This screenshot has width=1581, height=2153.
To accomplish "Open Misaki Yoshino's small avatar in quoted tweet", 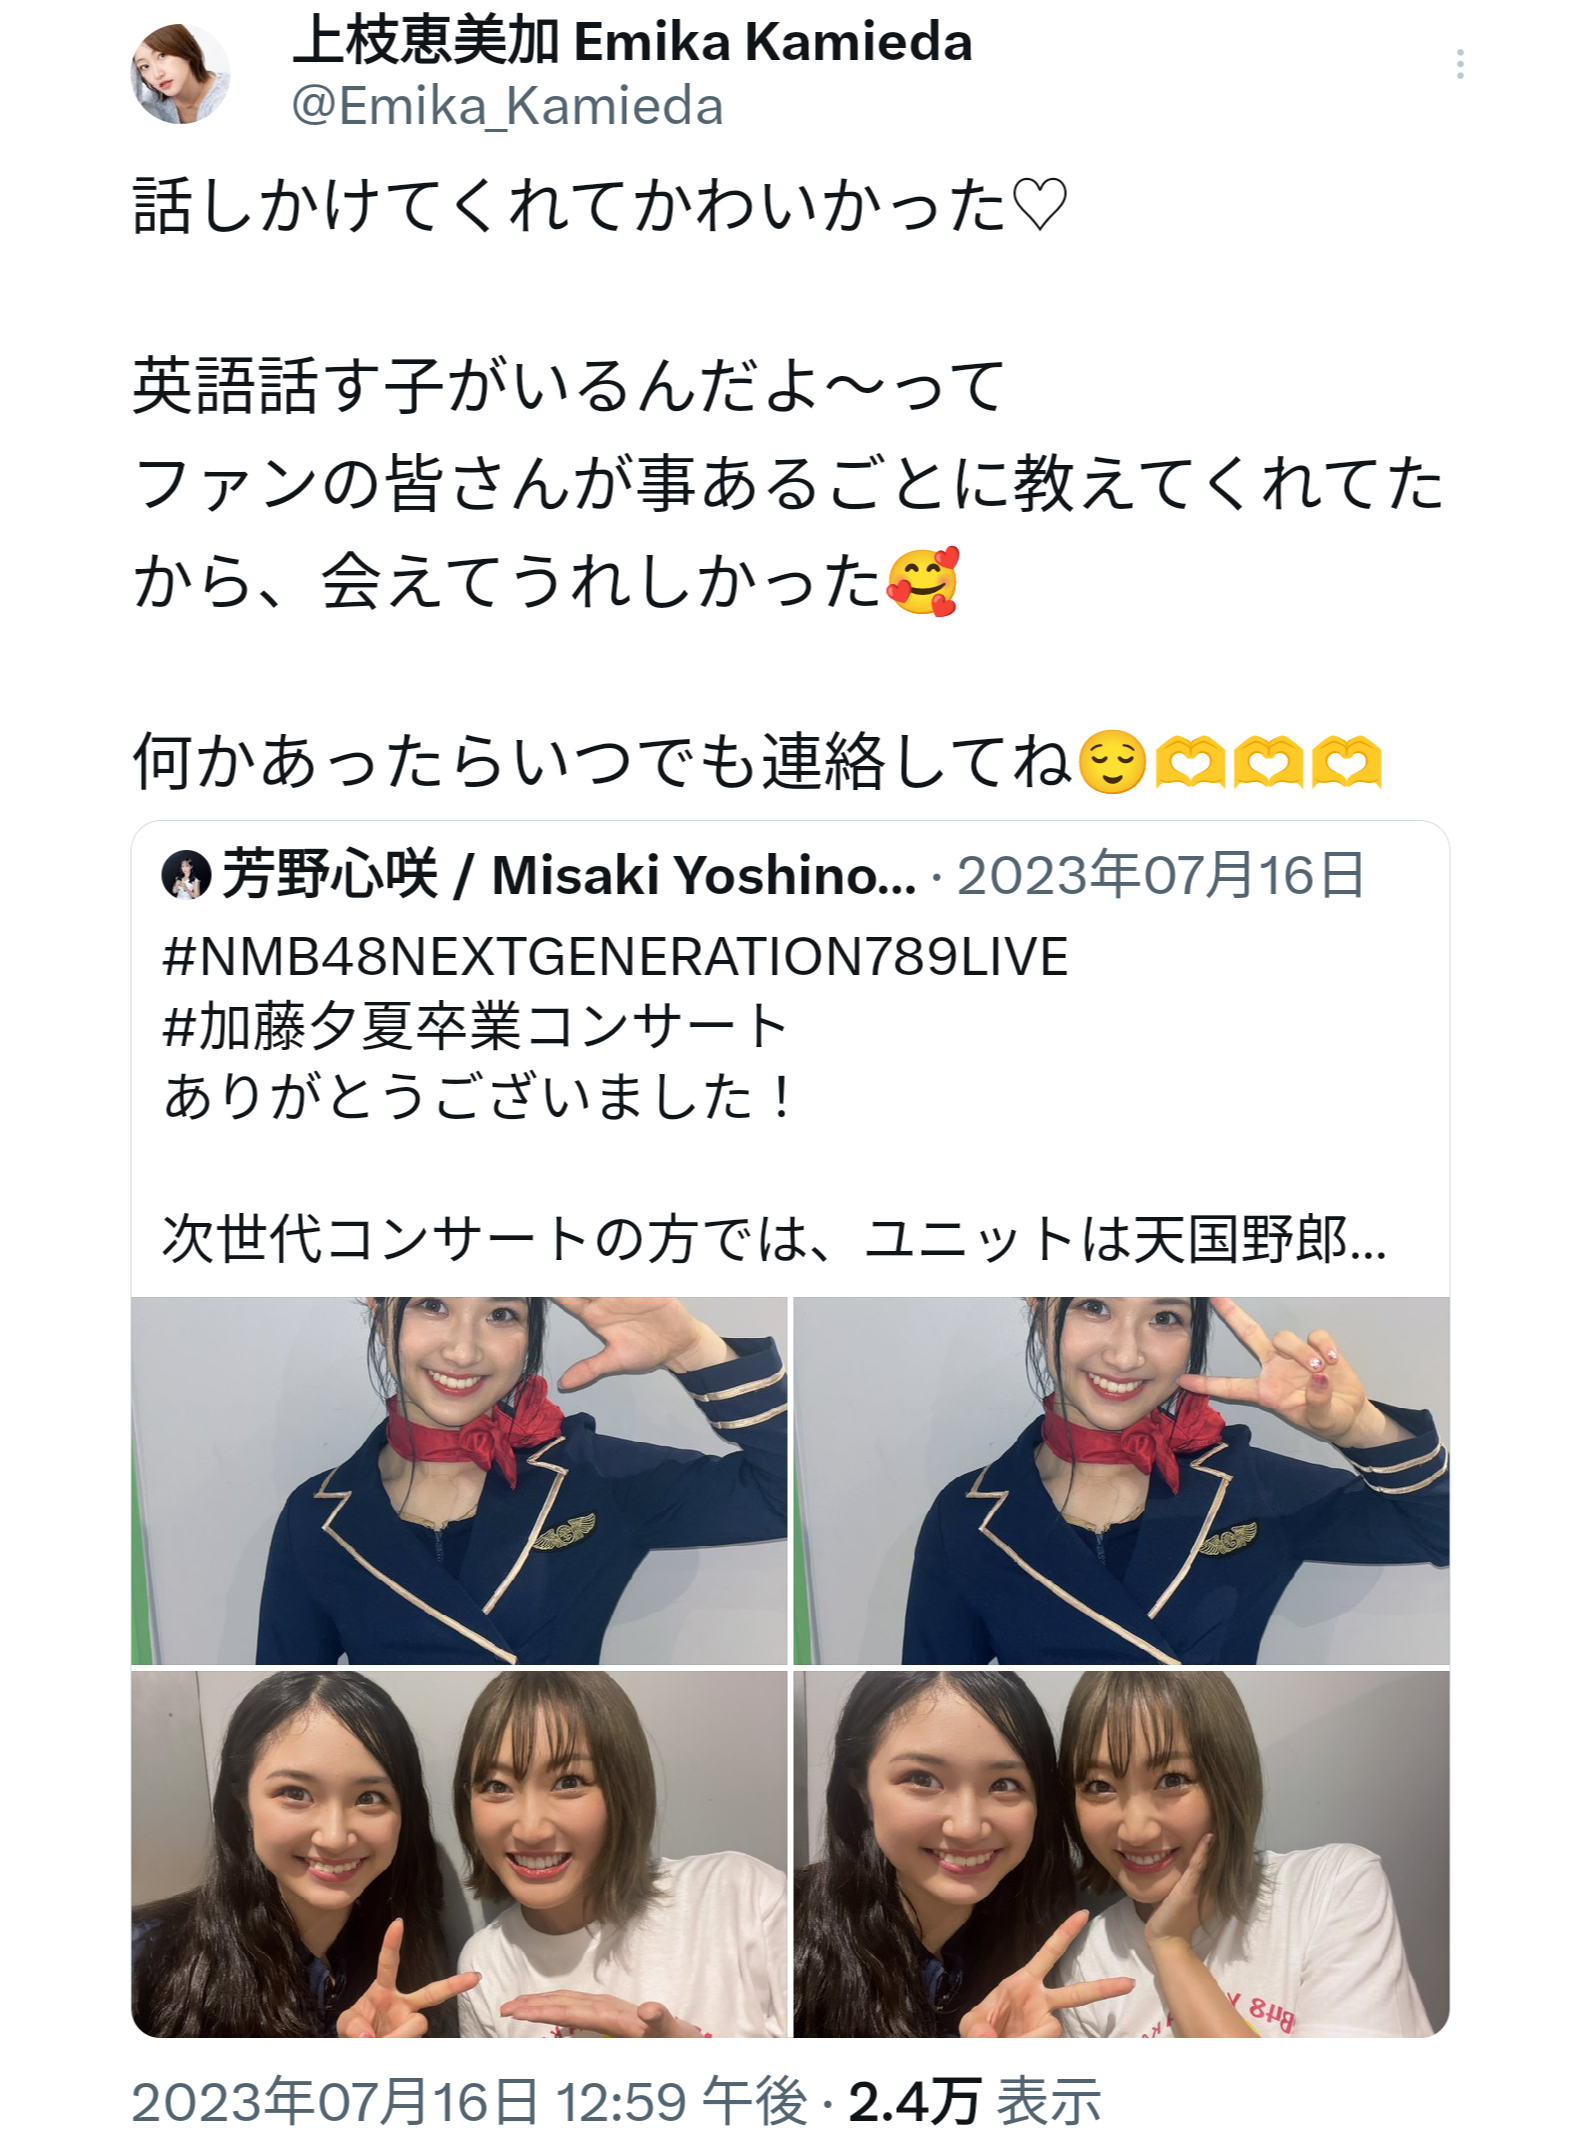I will (x=186, y=875).
